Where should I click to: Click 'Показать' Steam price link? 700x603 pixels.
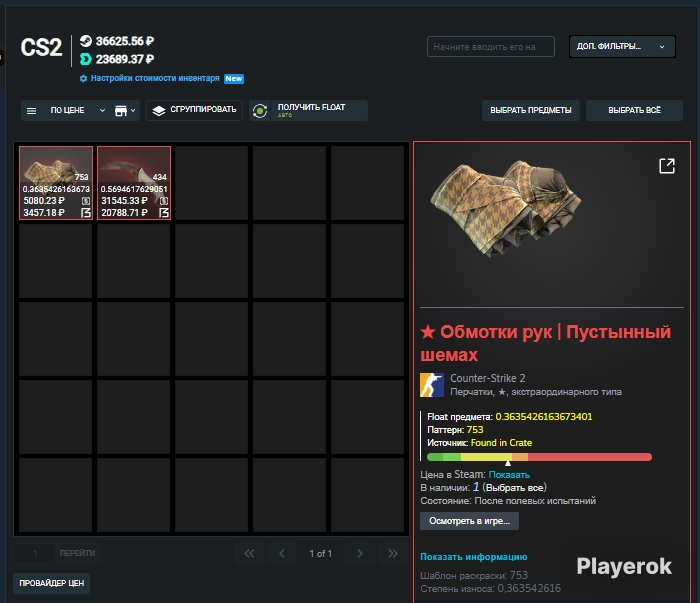tap(509, 474)
